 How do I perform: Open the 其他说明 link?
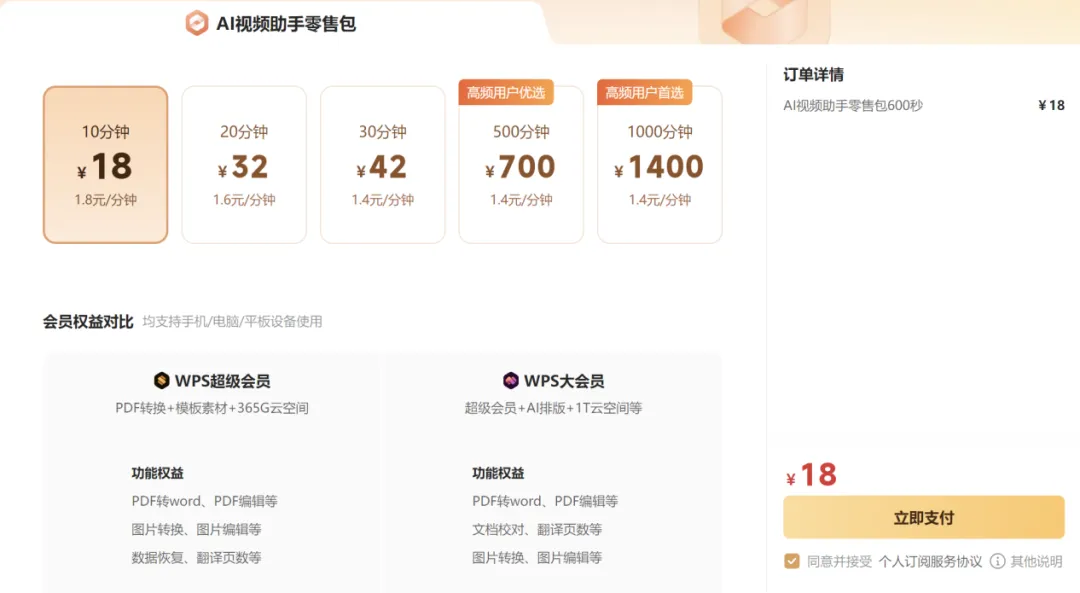[x=1036, y=561]
